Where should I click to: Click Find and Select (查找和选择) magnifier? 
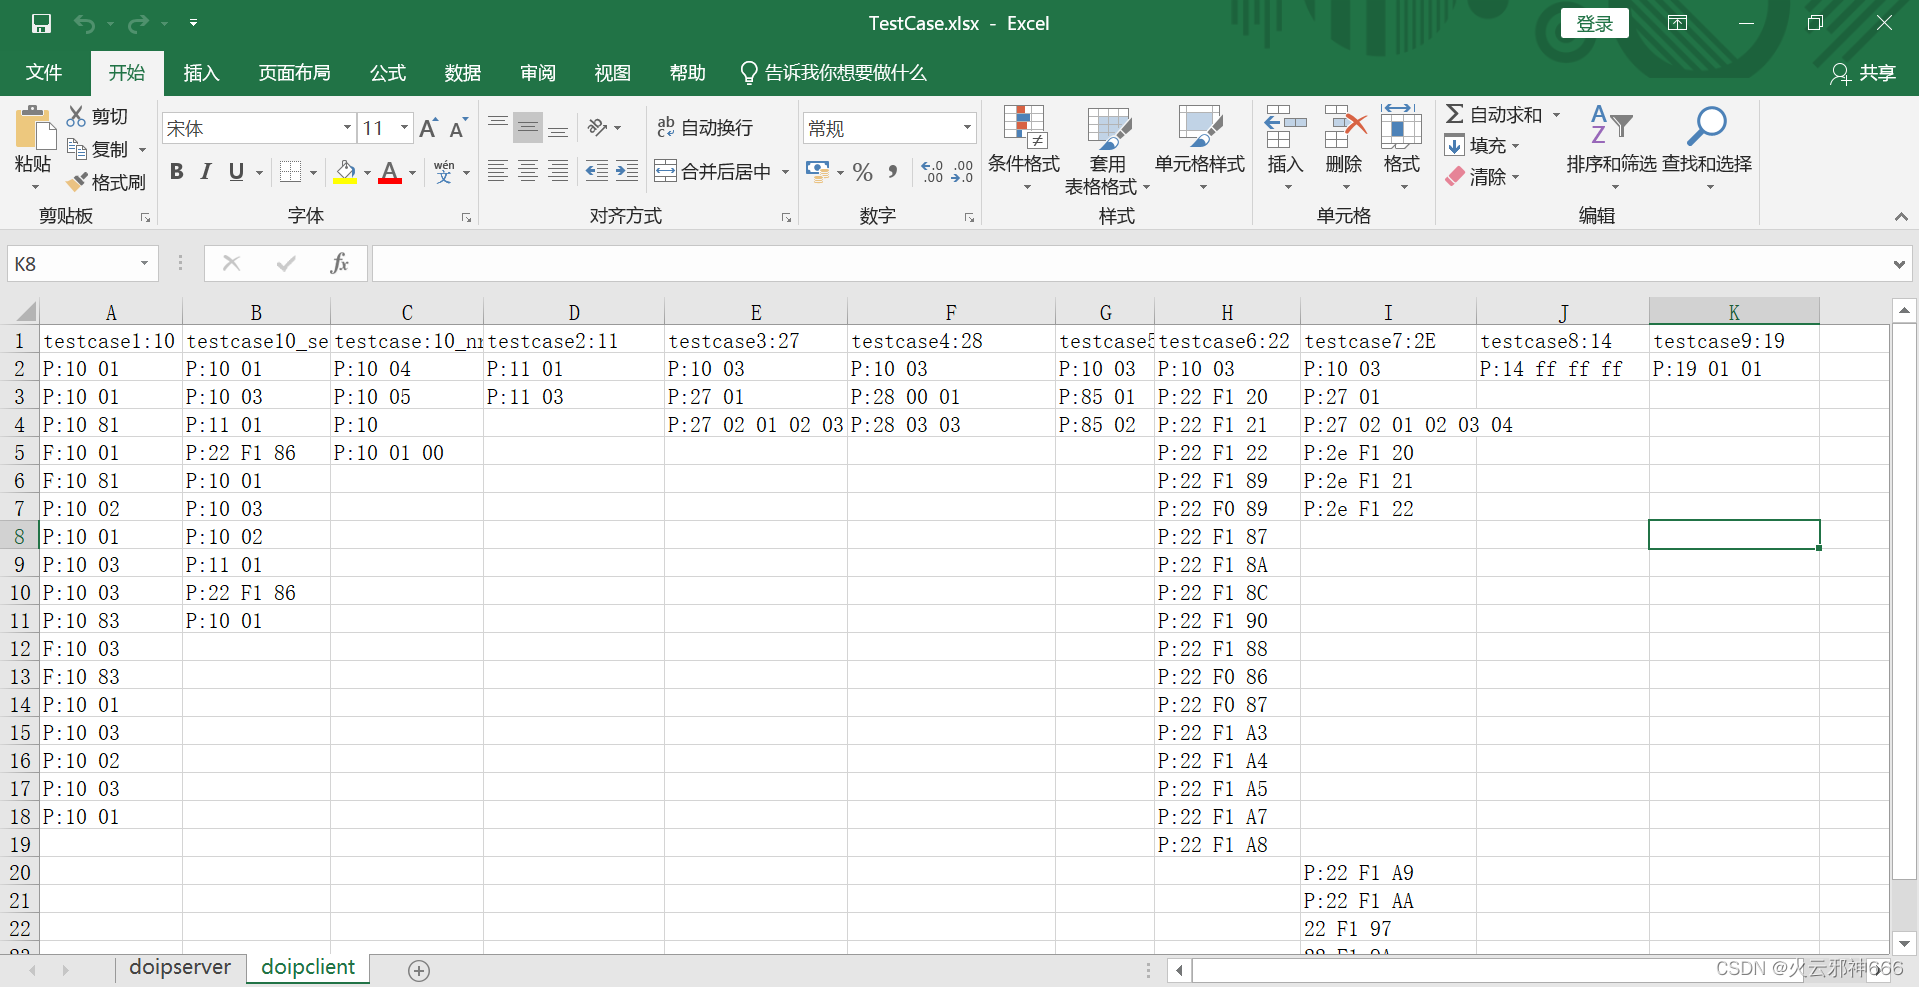click(1706, 127)
